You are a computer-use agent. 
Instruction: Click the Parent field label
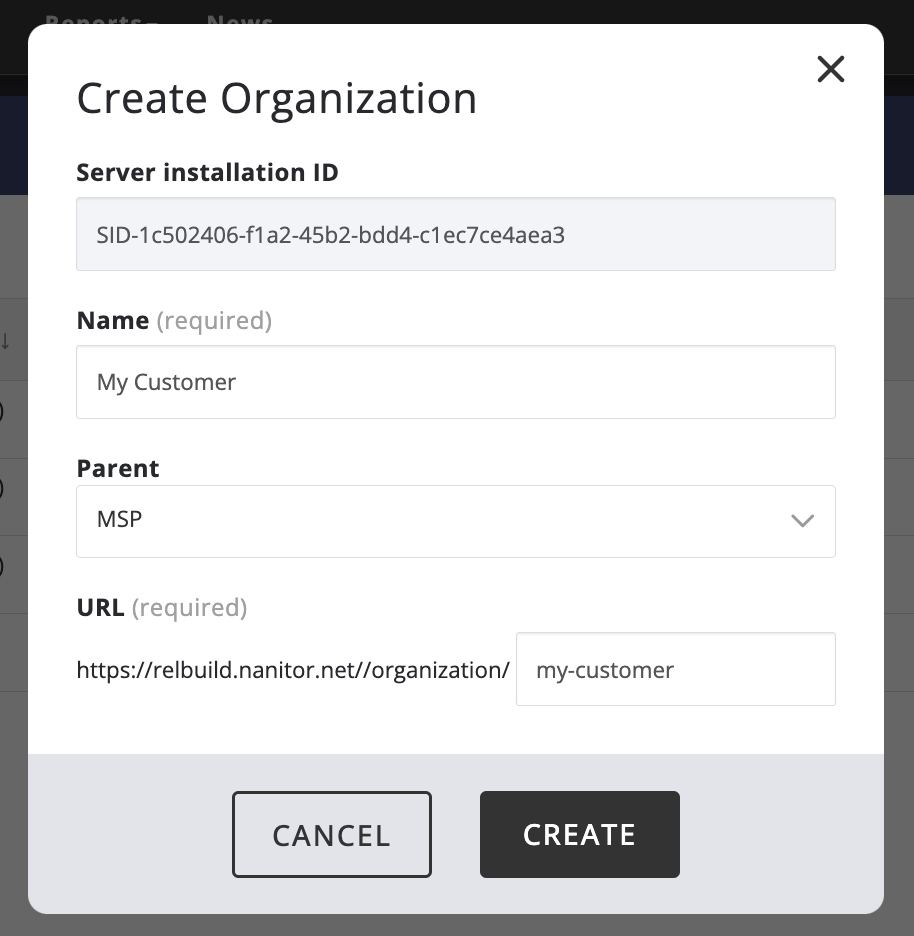tap(118, 468)
